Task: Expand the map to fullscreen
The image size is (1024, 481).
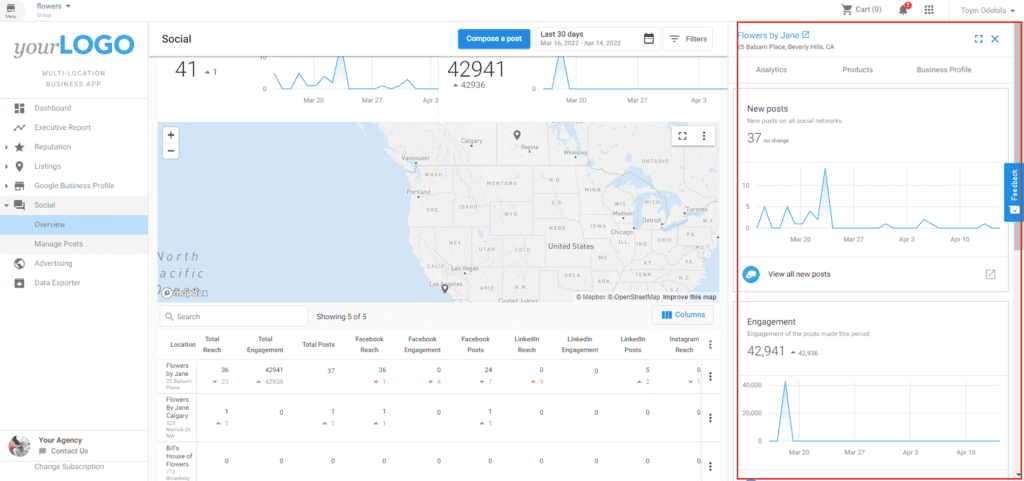Action: click(683, 136)
